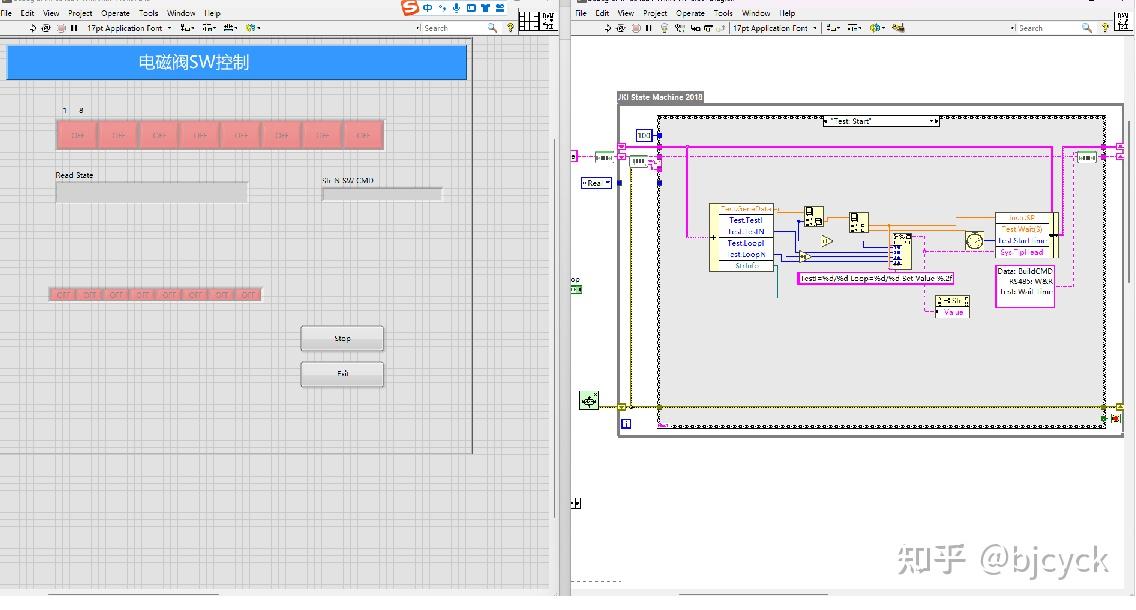Click Run Continuously in block diagram toolbar
Image resolution: width=1136 pixels, height=610 pixels.
click(x=622, y=28)
